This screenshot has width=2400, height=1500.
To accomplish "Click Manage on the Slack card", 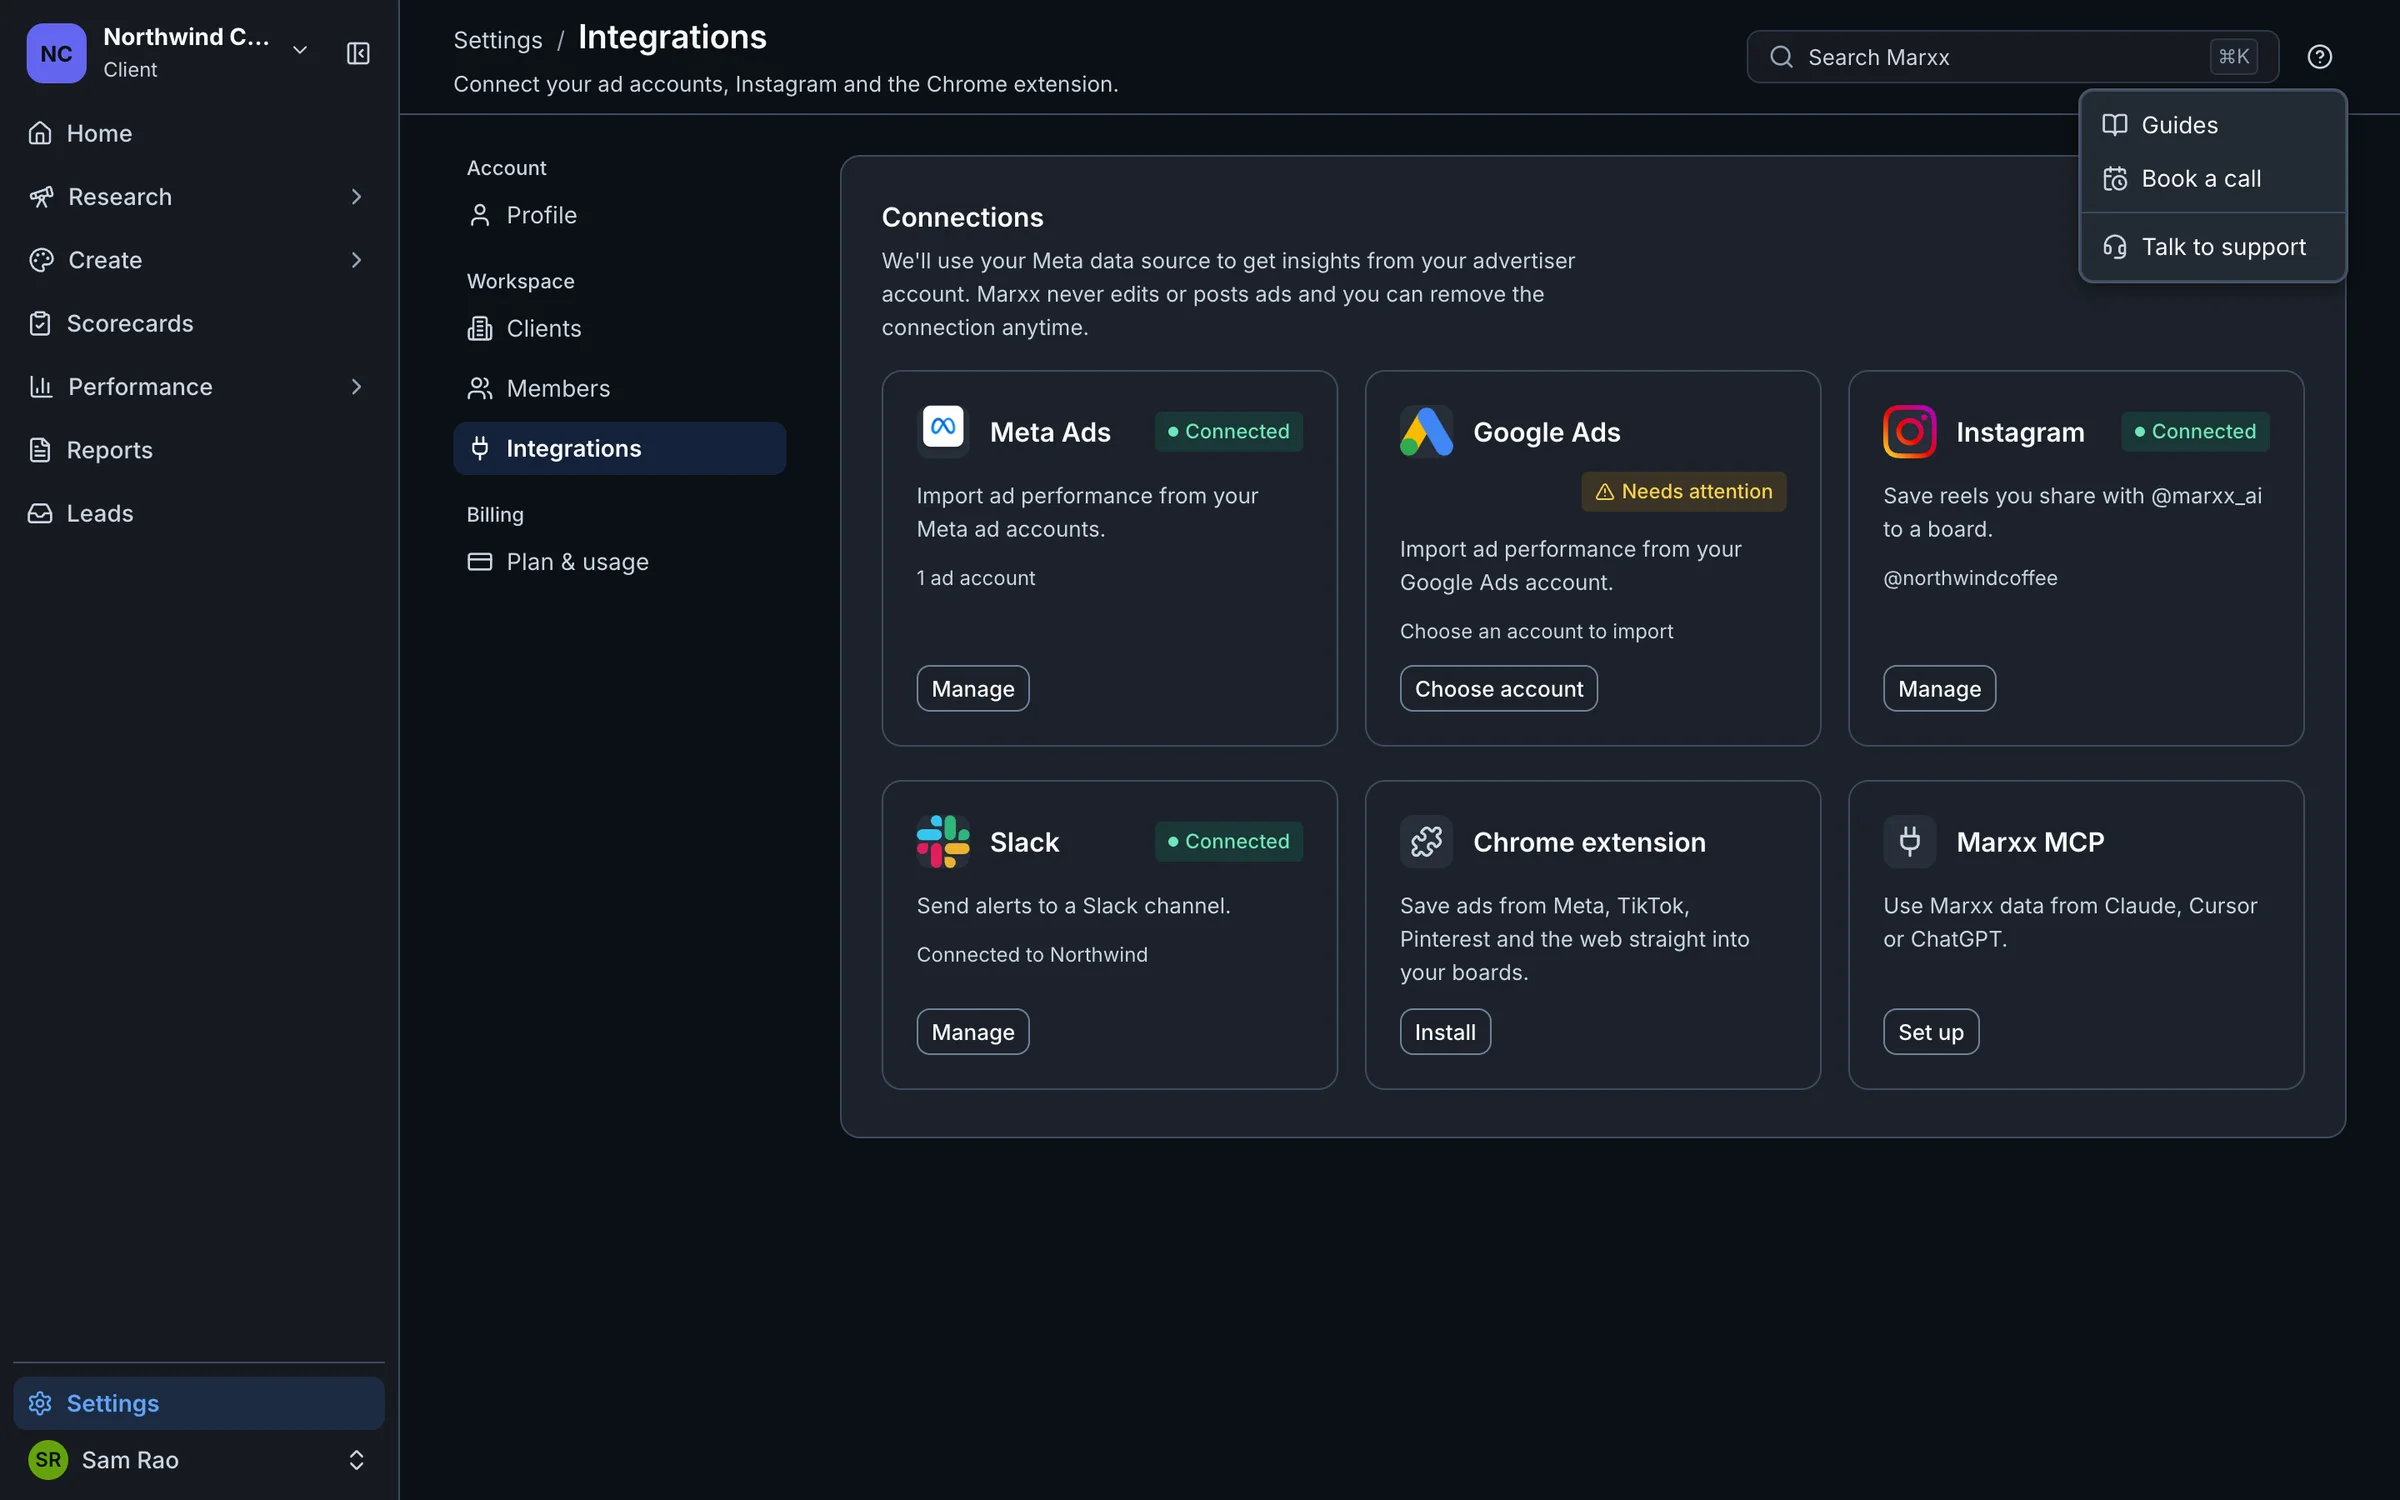I will pos(972,1031).
